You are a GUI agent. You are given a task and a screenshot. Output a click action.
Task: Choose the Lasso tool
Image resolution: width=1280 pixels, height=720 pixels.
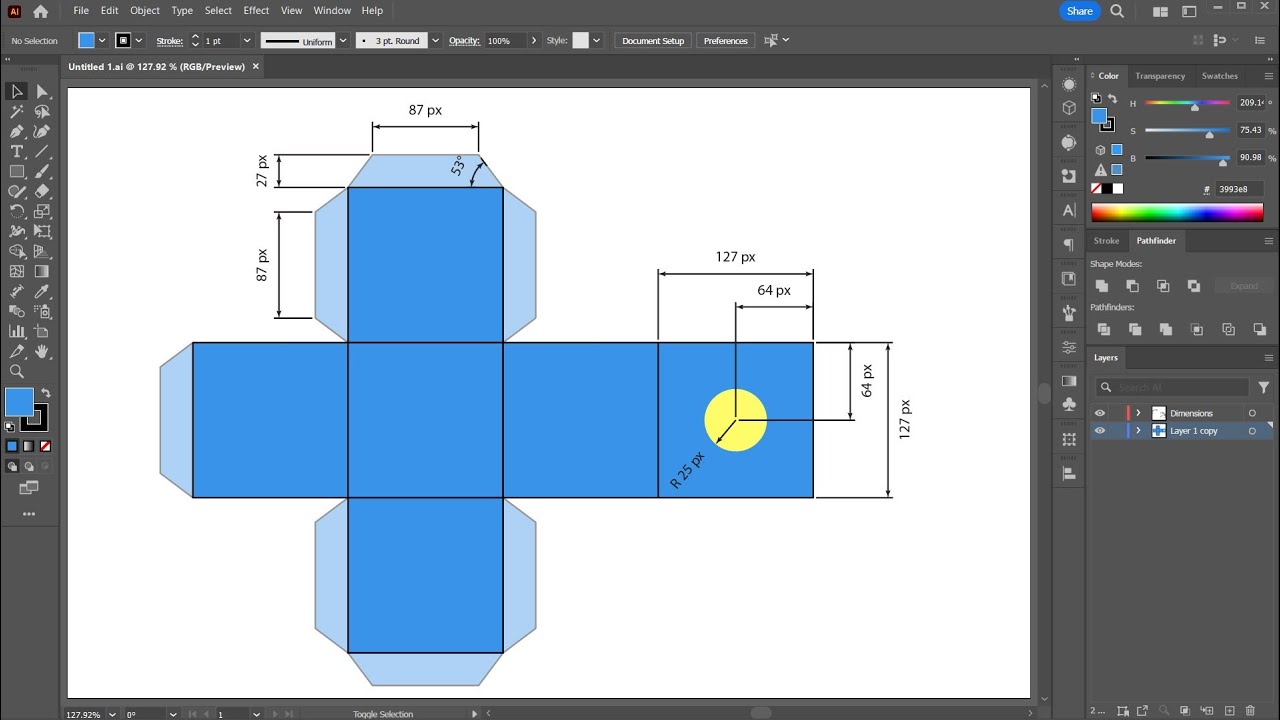(42, 111)
